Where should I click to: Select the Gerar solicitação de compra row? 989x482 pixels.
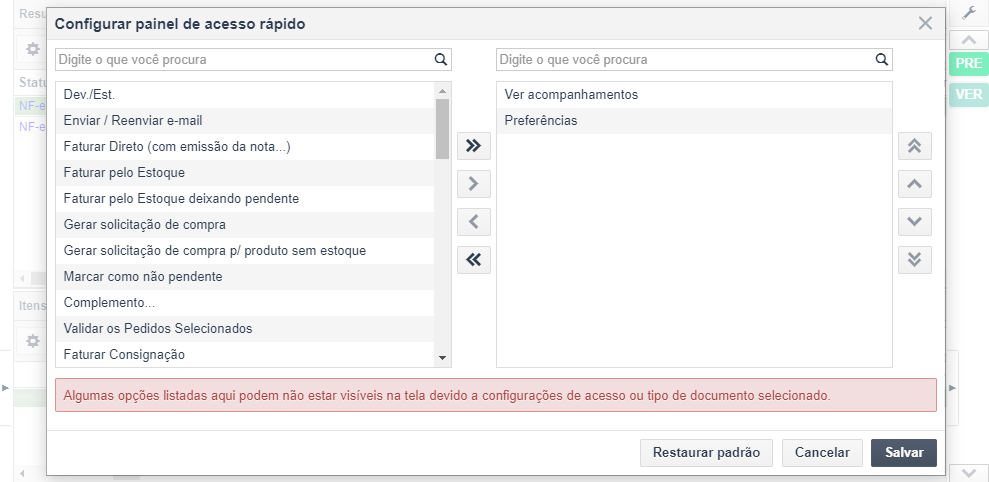245,225
